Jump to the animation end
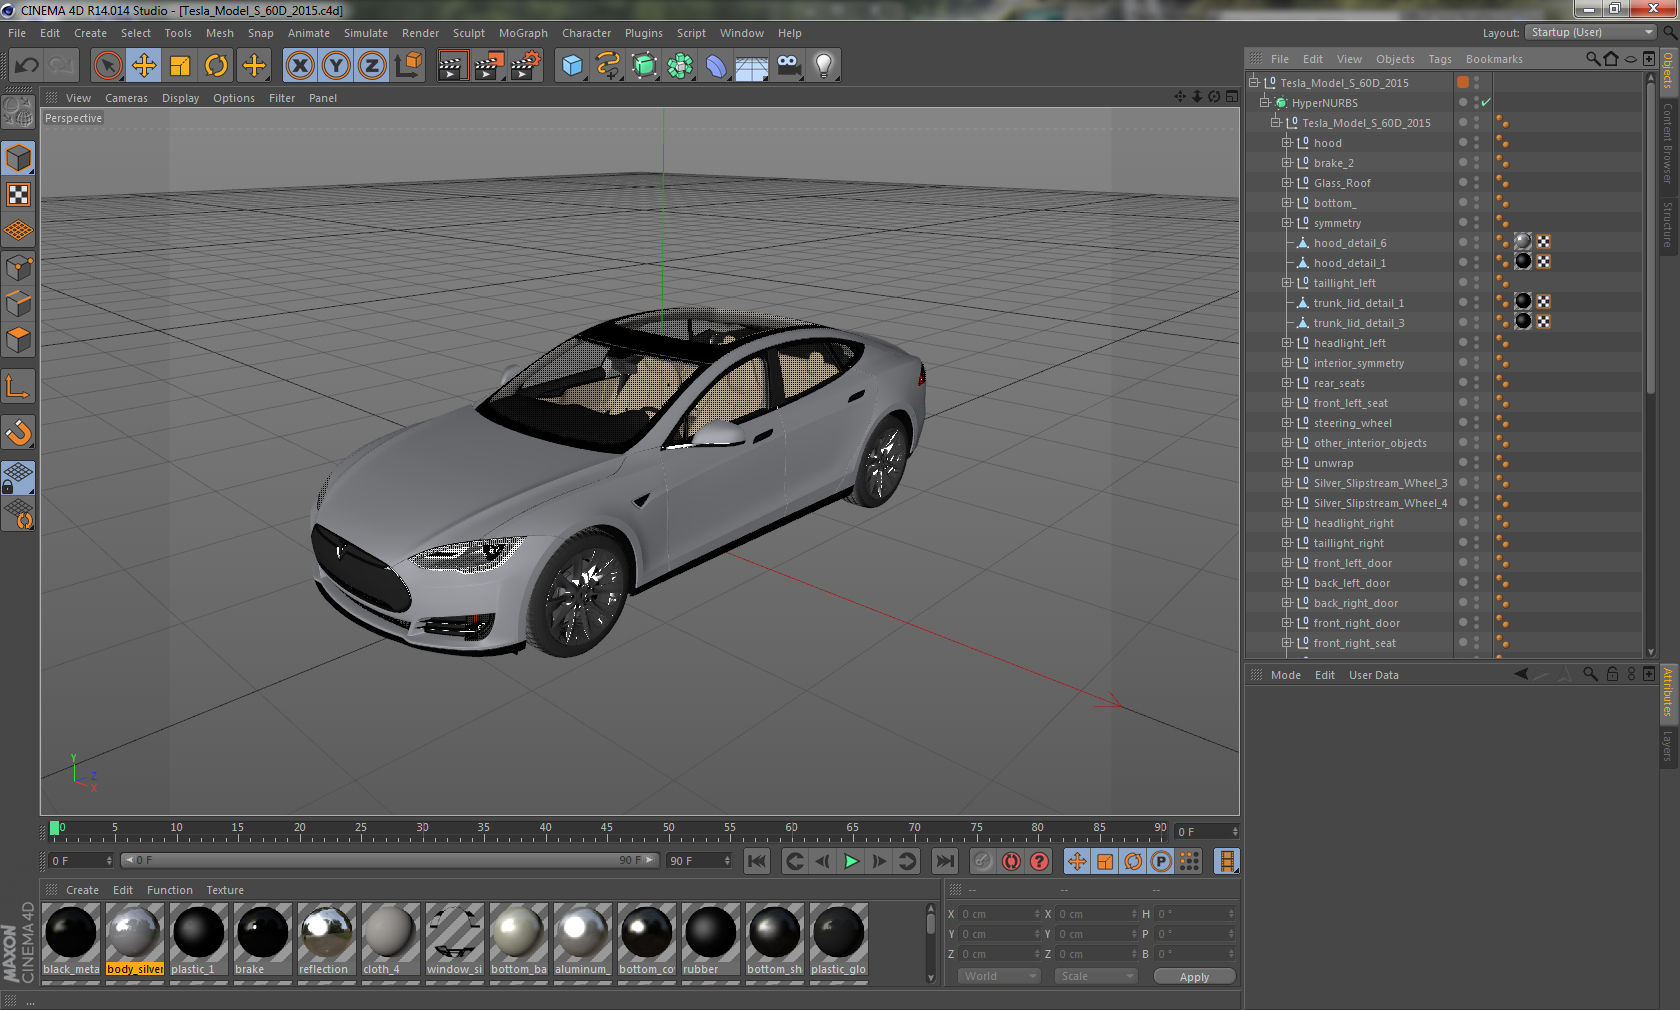Viewport: 1680px width, 1010px height. pos(944,861)
